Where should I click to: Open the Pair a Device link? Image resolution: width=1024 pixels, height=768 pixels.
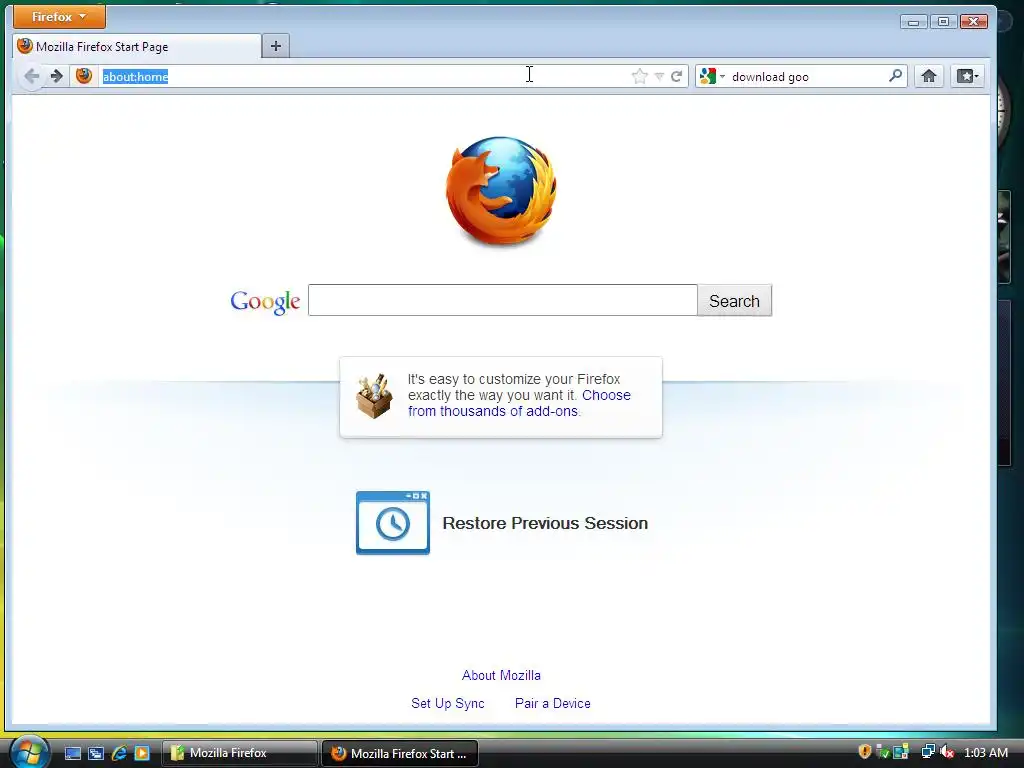[552, 703]
